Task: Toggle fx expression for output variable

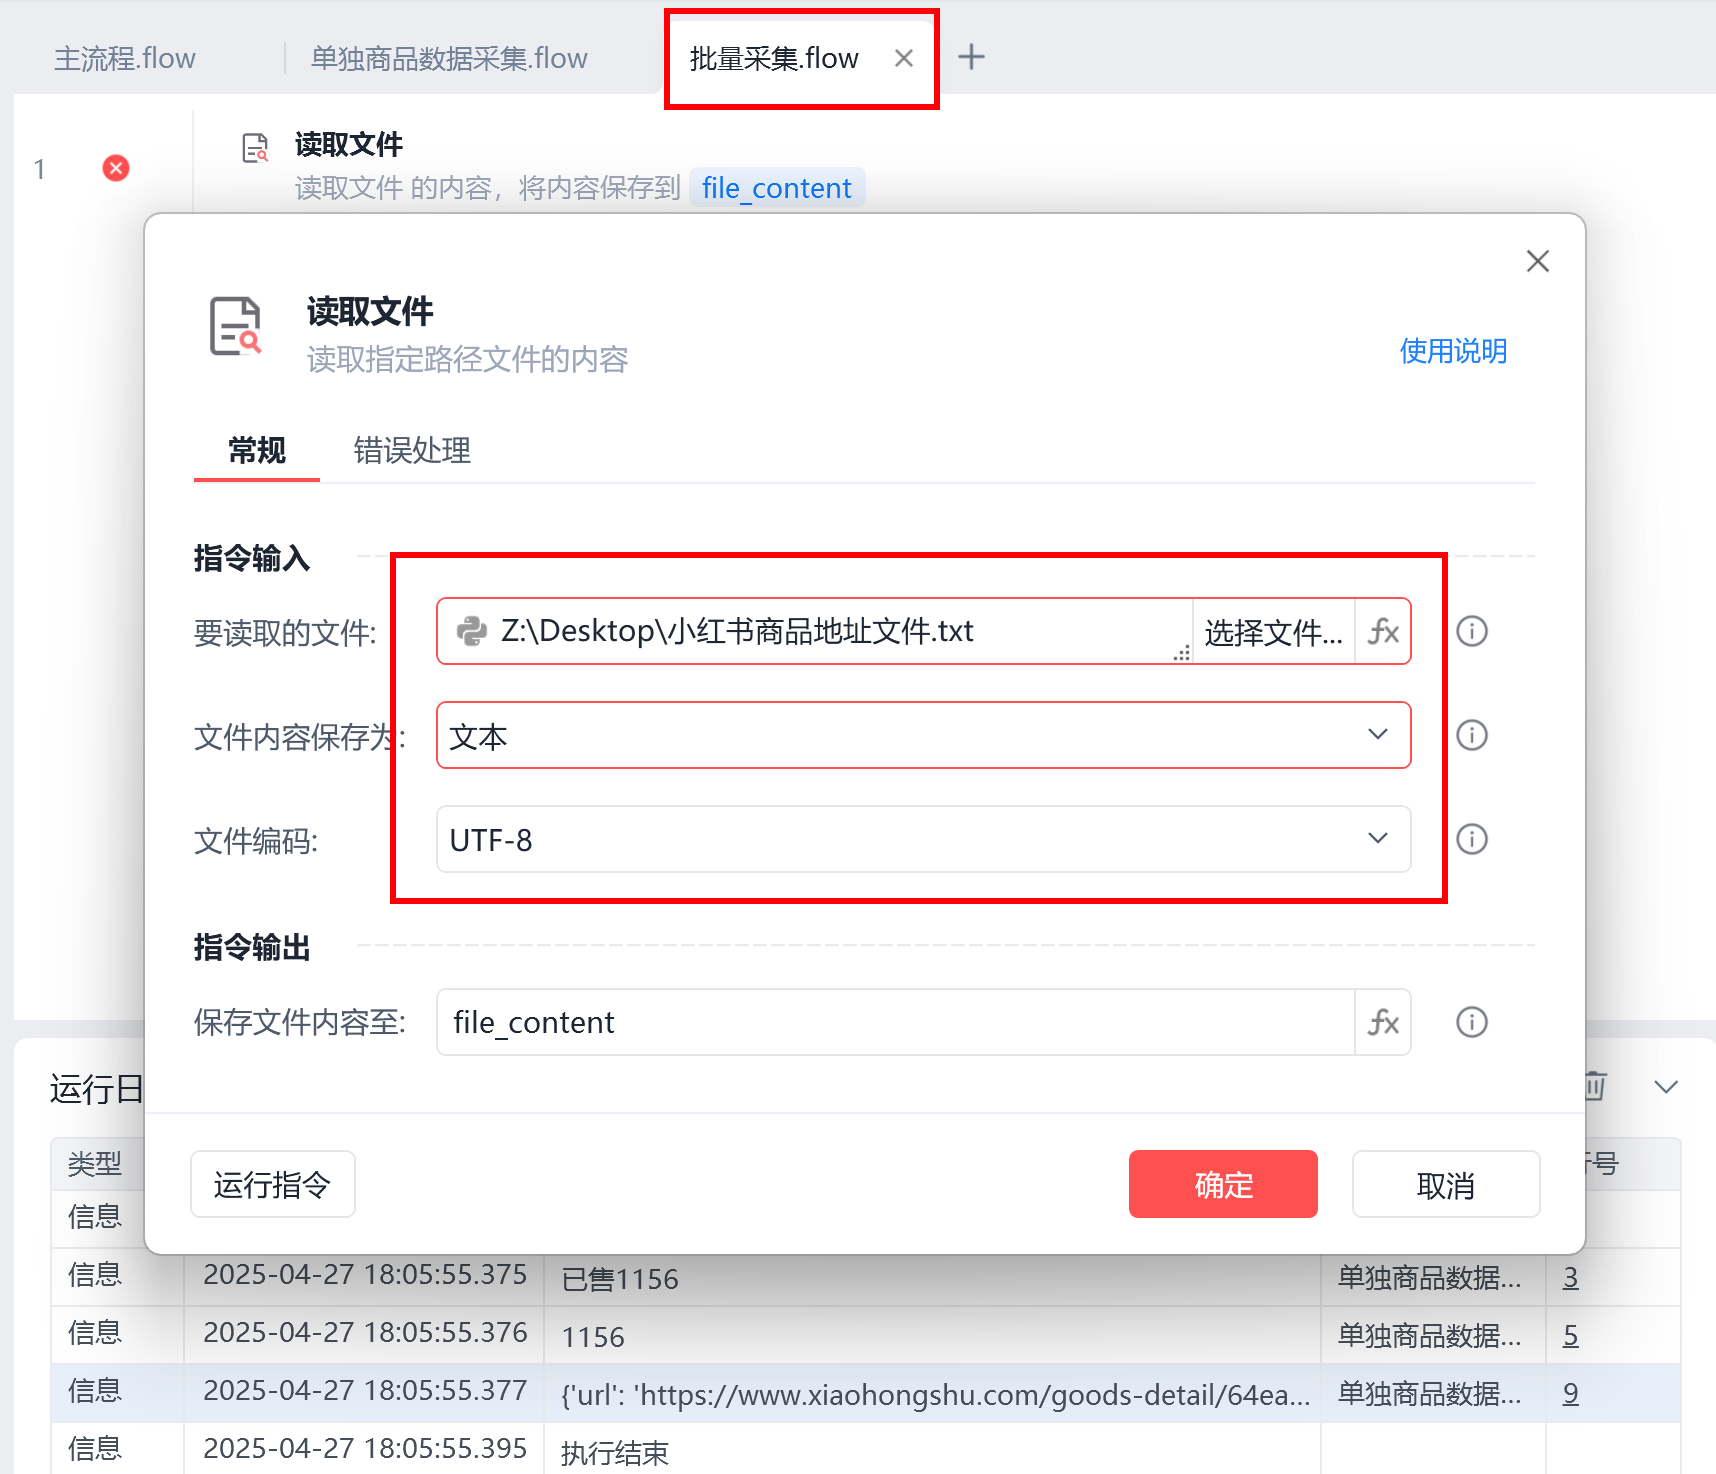Action: [1383, 1022]
